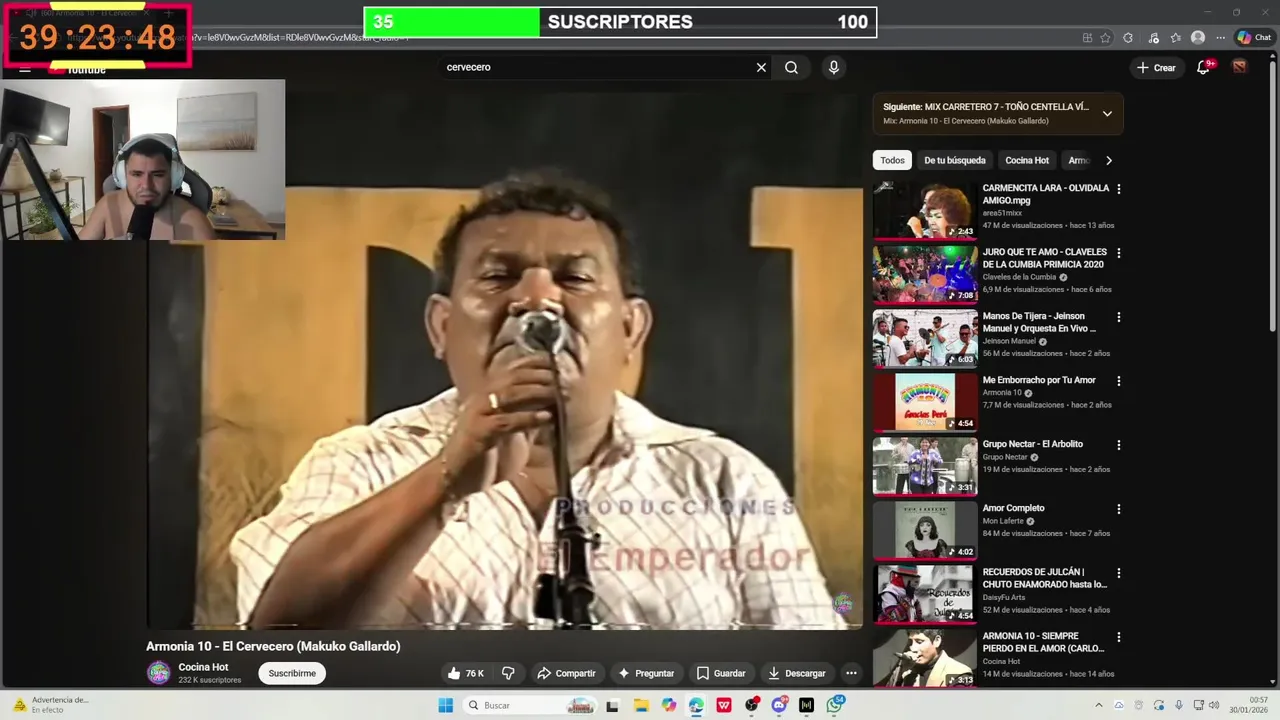Open Edge favorites list icon
The height and width of the screenshot is (720, 1280).
tap(1175, 38)
